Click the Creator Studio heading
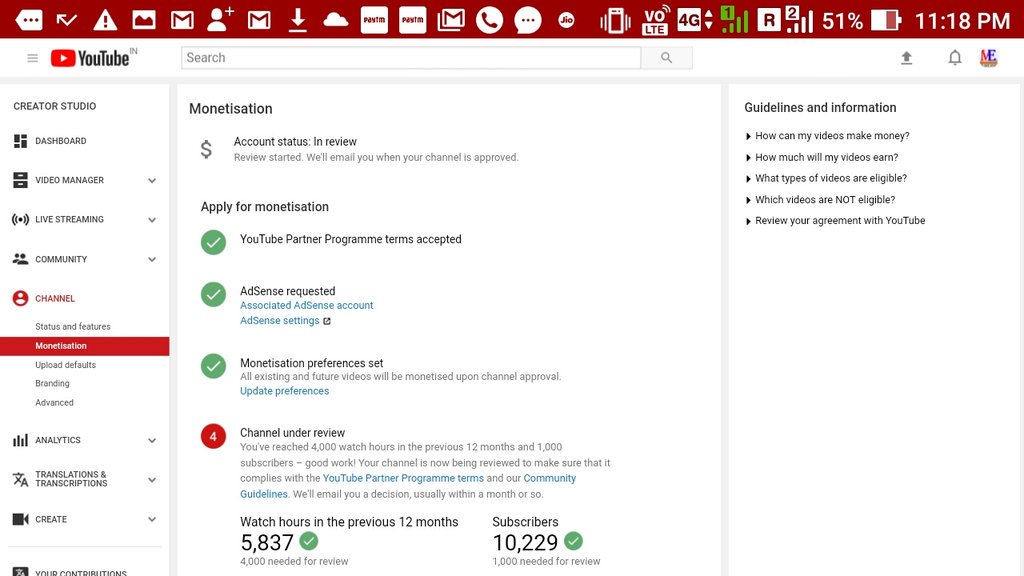1024x576 pixels. (x=55, y=106)
